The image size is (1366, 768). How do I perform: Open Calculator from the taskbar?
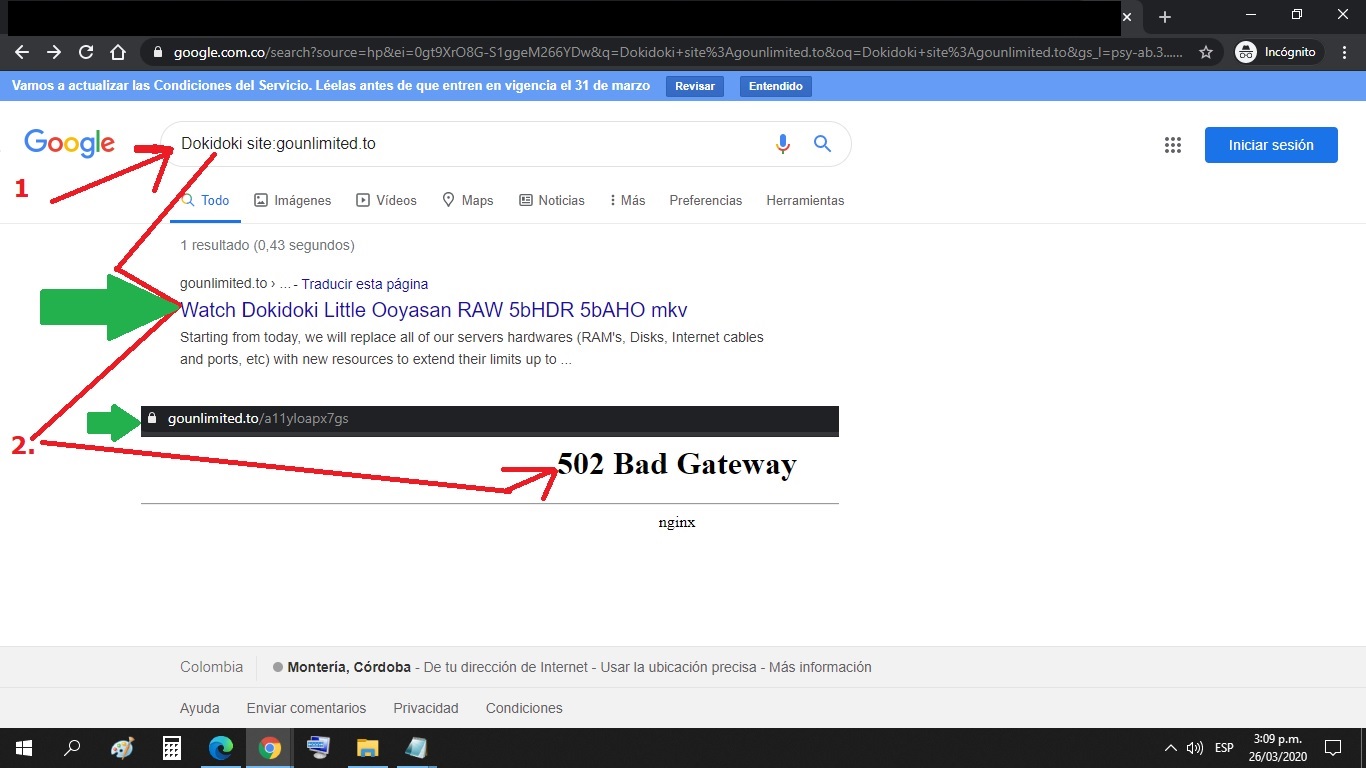(172, 748)
